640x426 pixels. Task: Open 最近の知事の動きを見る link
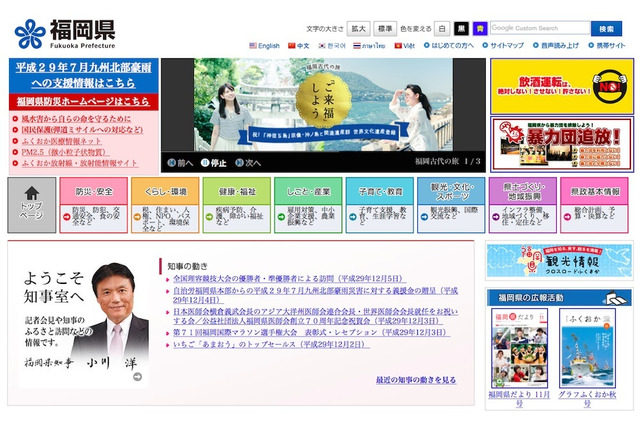coord(416,380)
